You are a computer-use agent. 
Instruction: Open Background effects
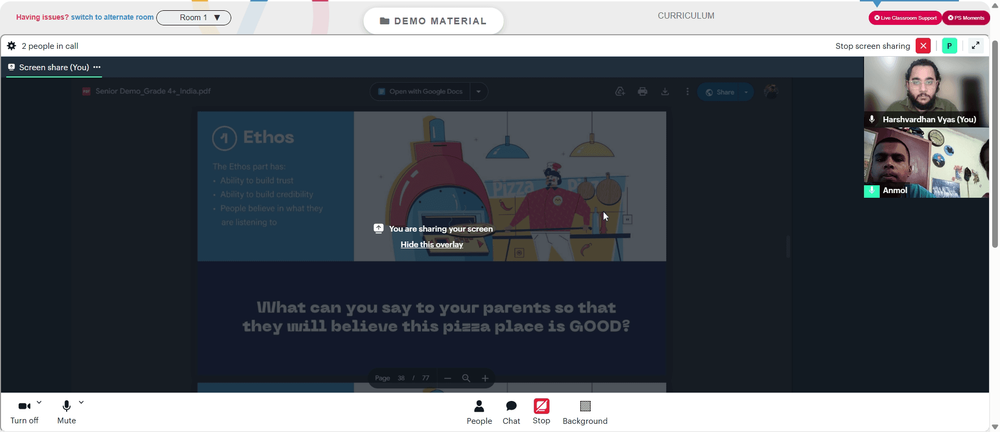click(x=585, y=412)
